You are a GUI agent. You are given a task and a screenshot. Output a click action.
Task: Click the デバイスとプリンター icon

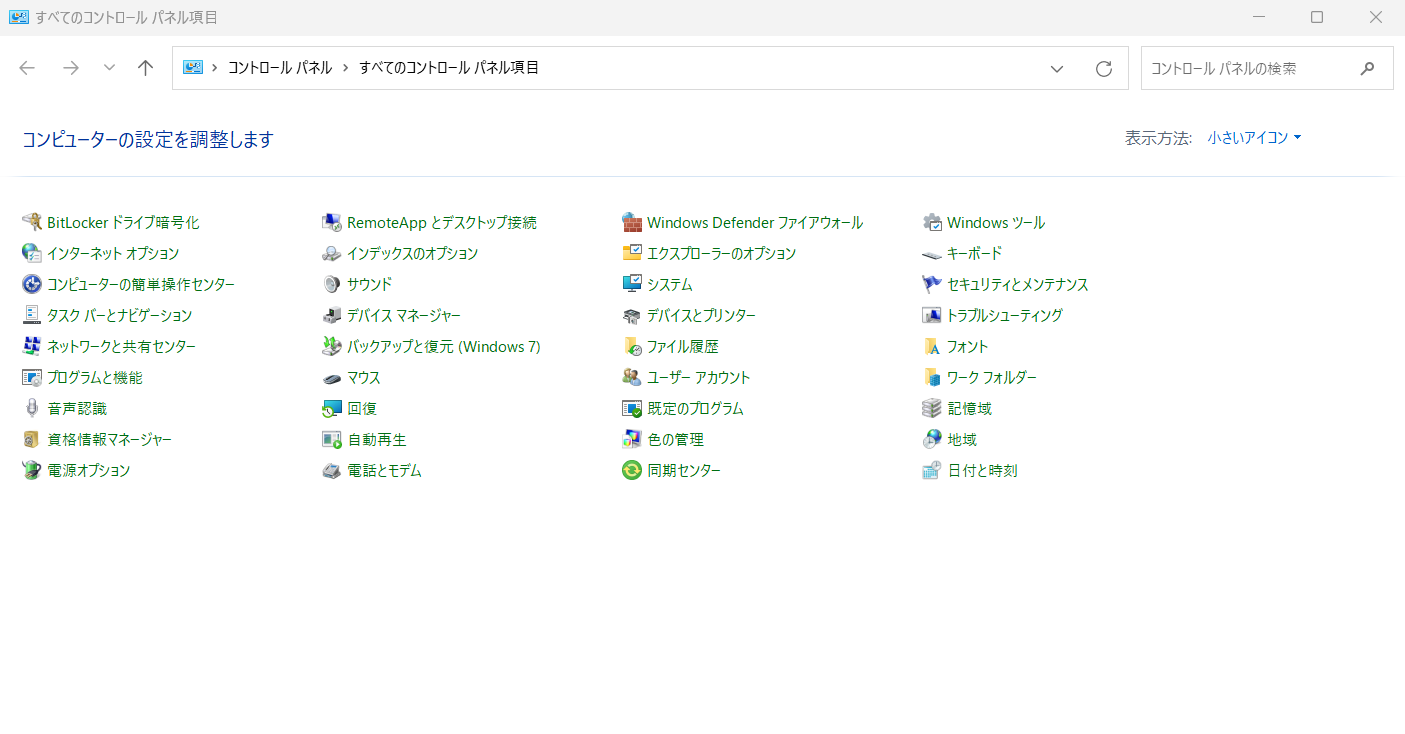(x=631, y=315)
